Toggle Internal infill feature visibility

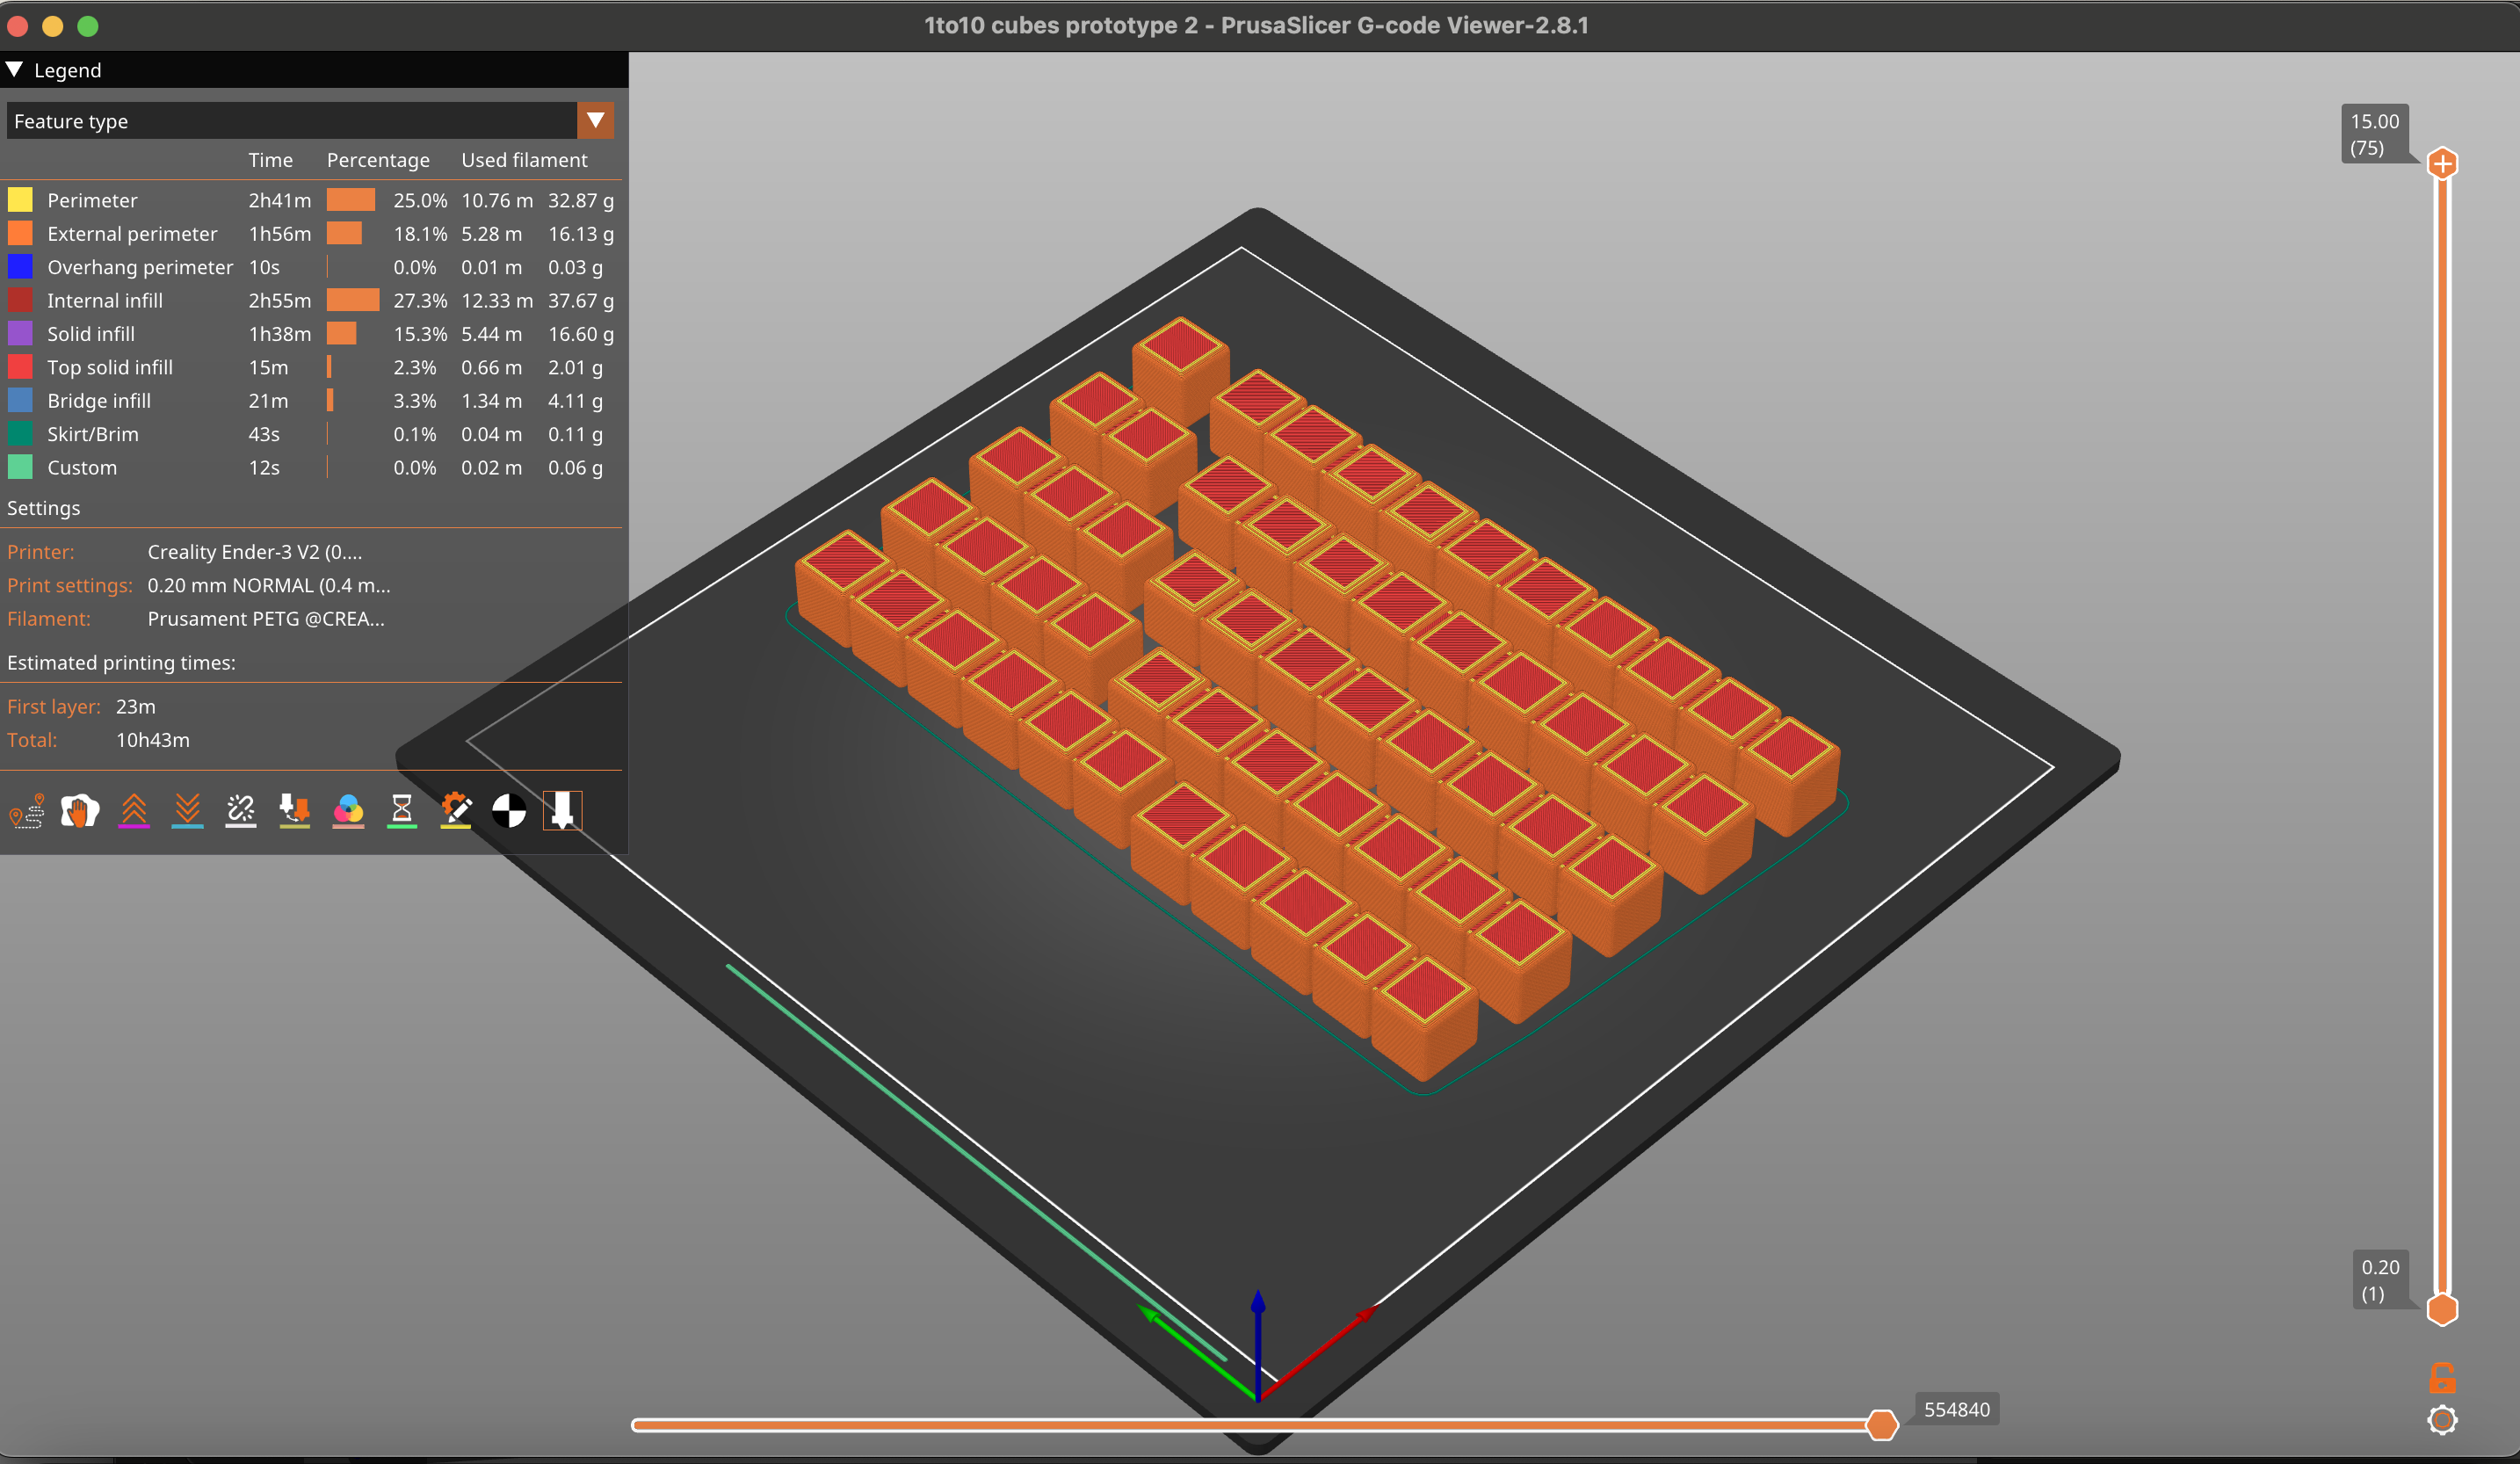coord(310,301)
